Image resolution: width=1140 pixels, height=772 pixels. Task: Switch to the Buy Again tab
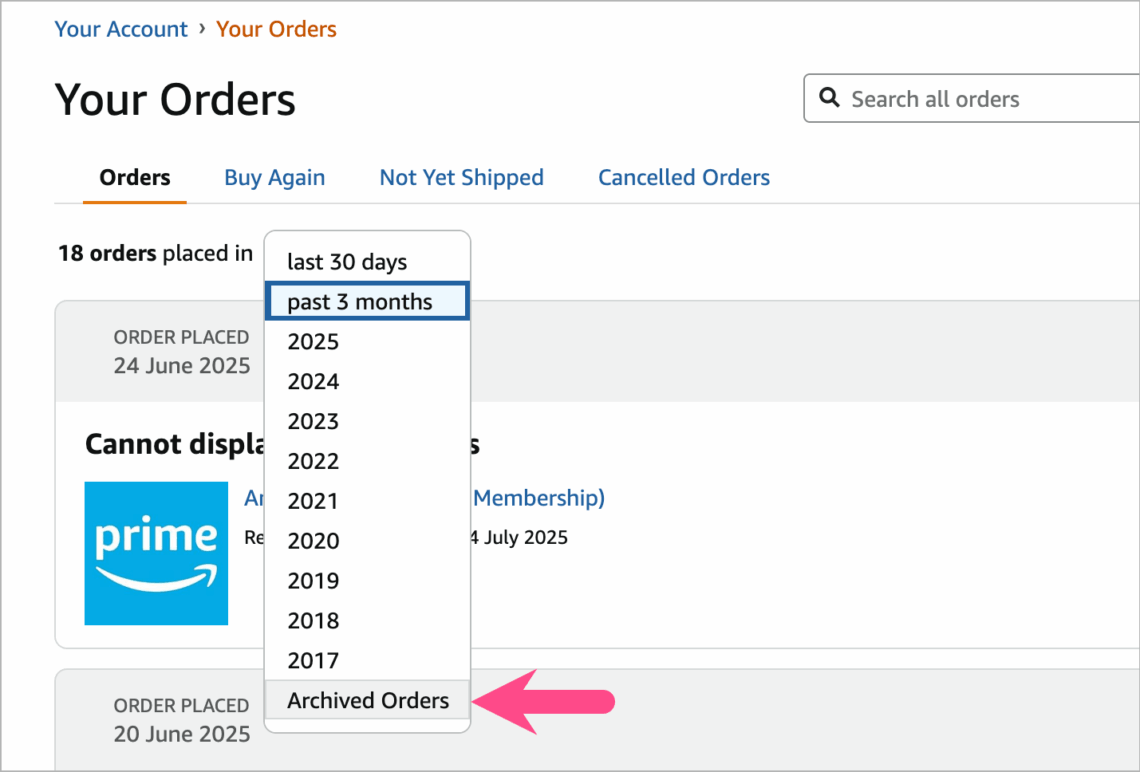click(x=274, y=177)
